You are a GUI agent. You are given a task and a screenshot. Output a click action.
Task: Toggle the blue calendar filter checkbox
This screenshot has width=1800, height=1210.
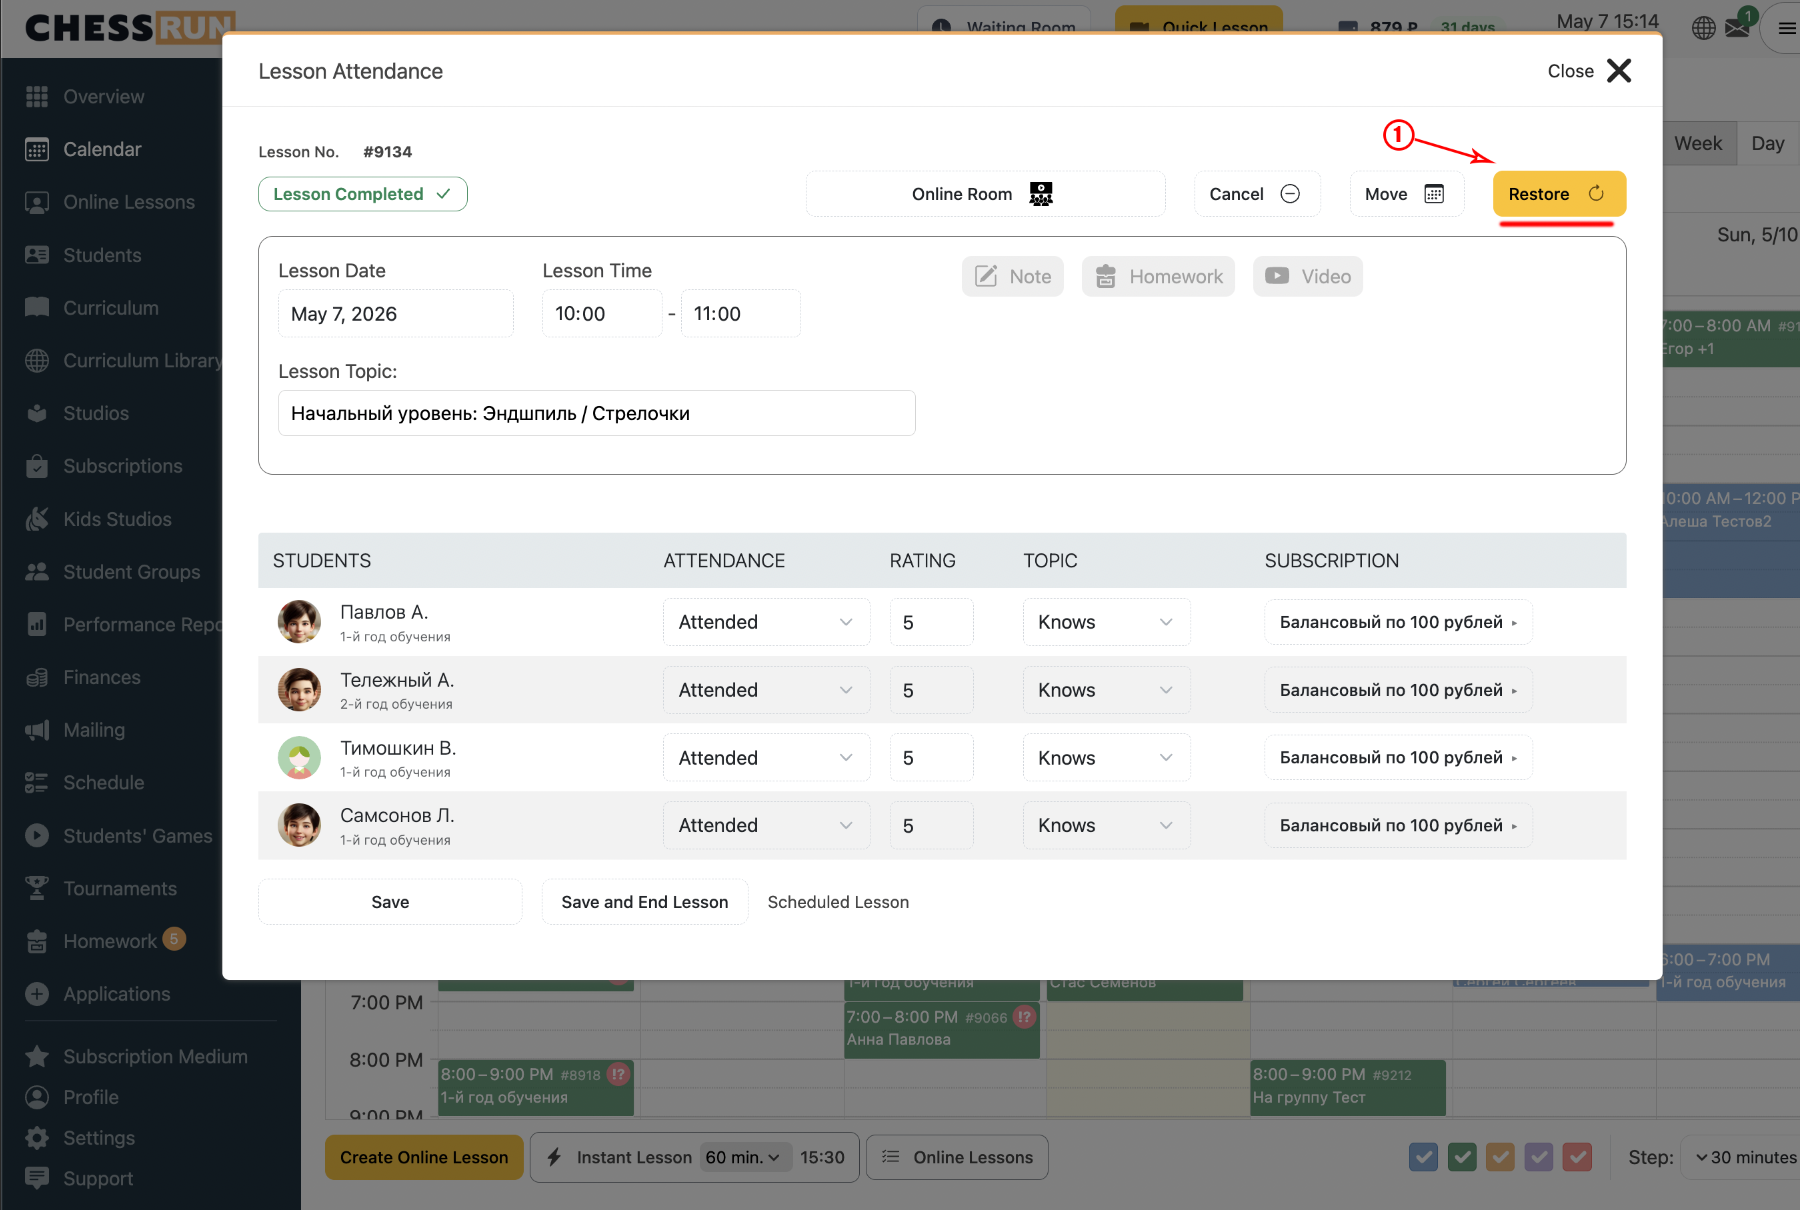click(1423, 1157)
